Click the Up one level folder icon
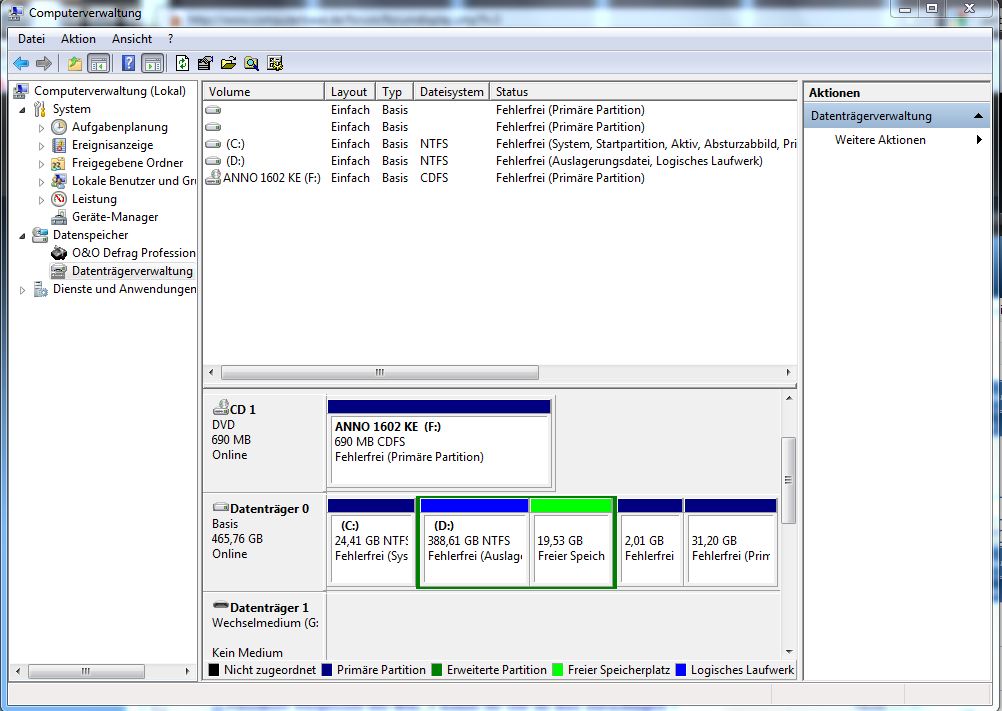 tap(75, 63)
